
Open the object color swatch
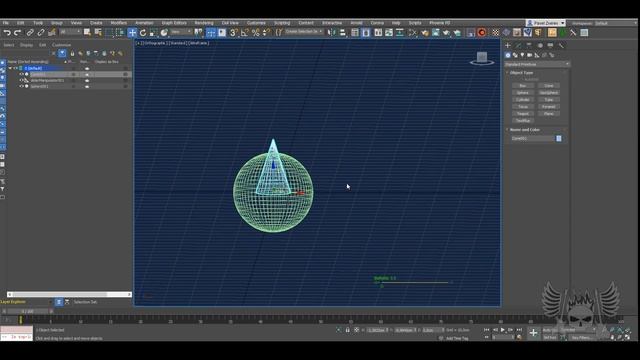559,139
